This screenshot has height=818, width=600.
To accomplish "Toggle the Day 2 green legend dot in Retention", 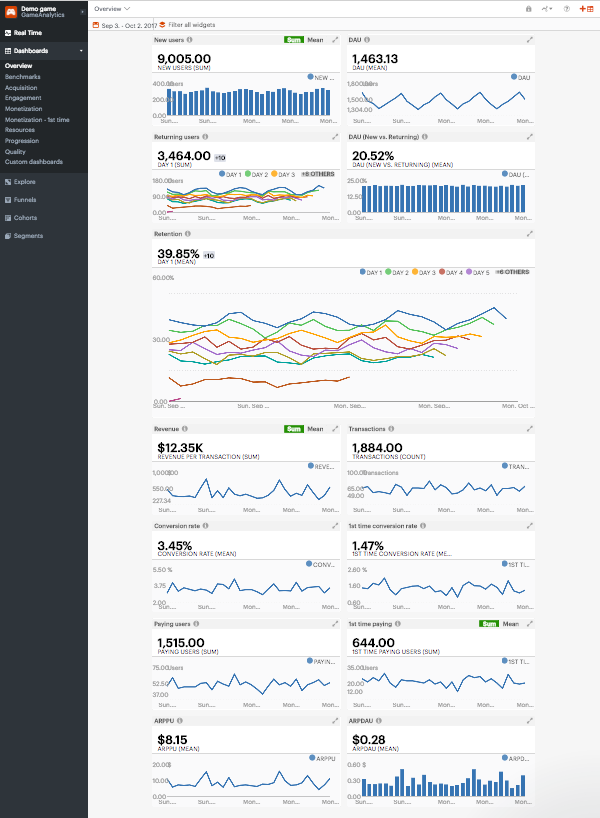I will click(x=389, y=272).
